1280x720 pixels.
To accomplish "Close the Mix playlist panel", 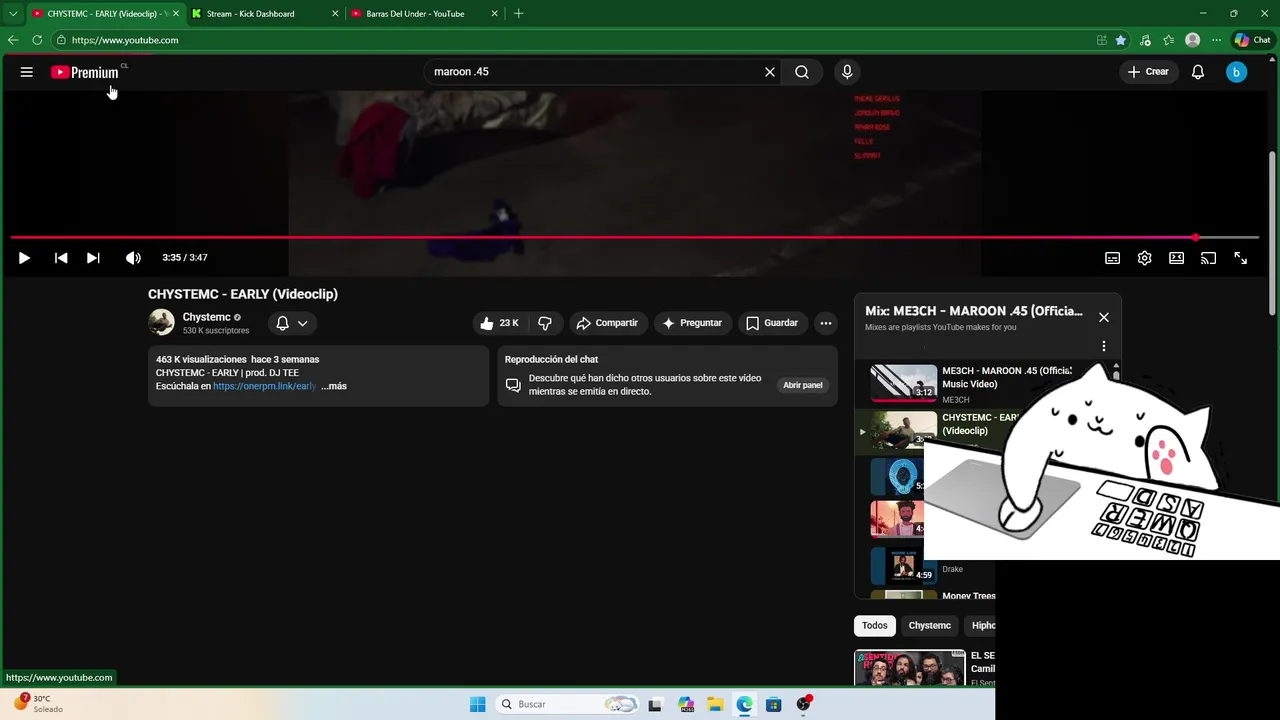I will tap(1104, 317).
